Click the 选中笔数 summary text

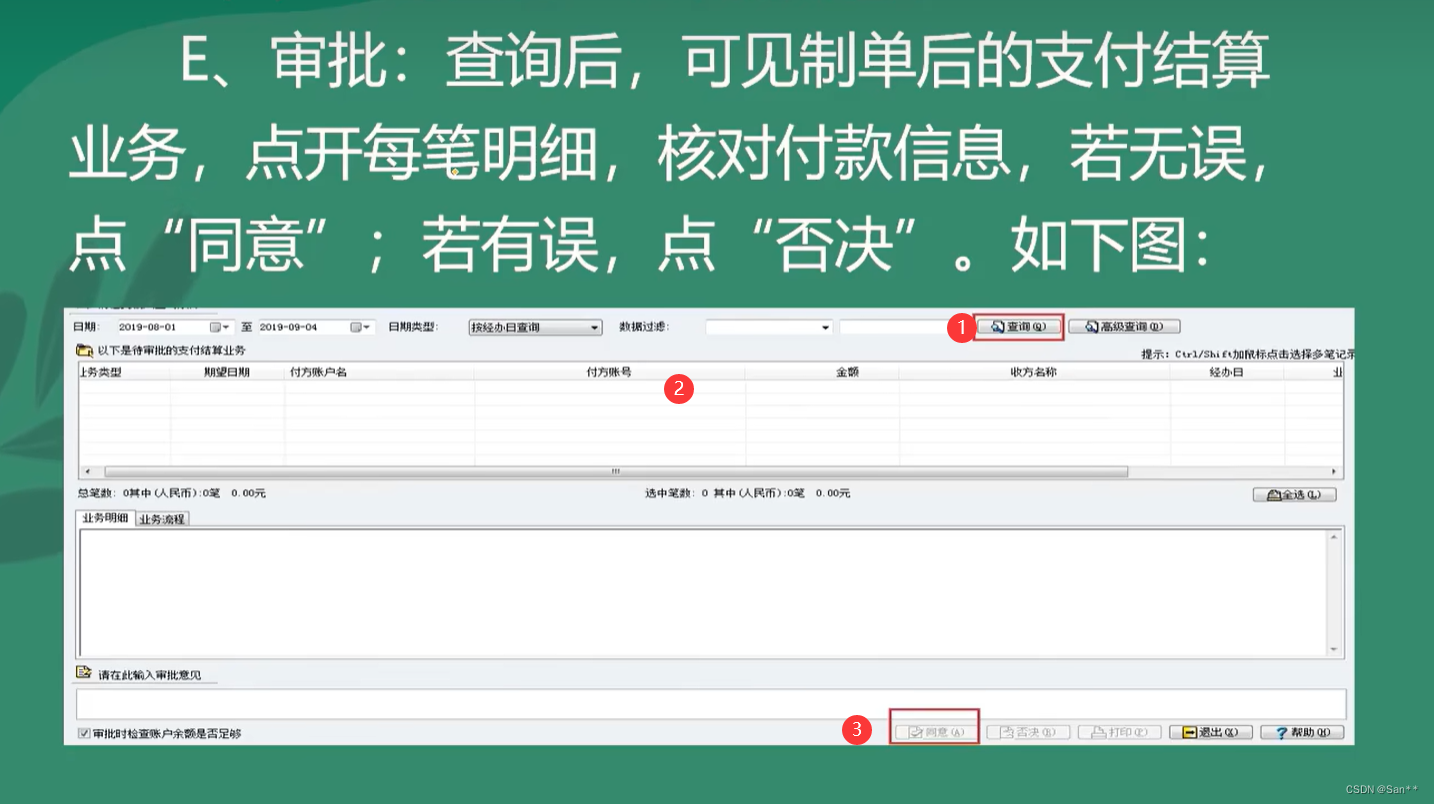(748, 493)
